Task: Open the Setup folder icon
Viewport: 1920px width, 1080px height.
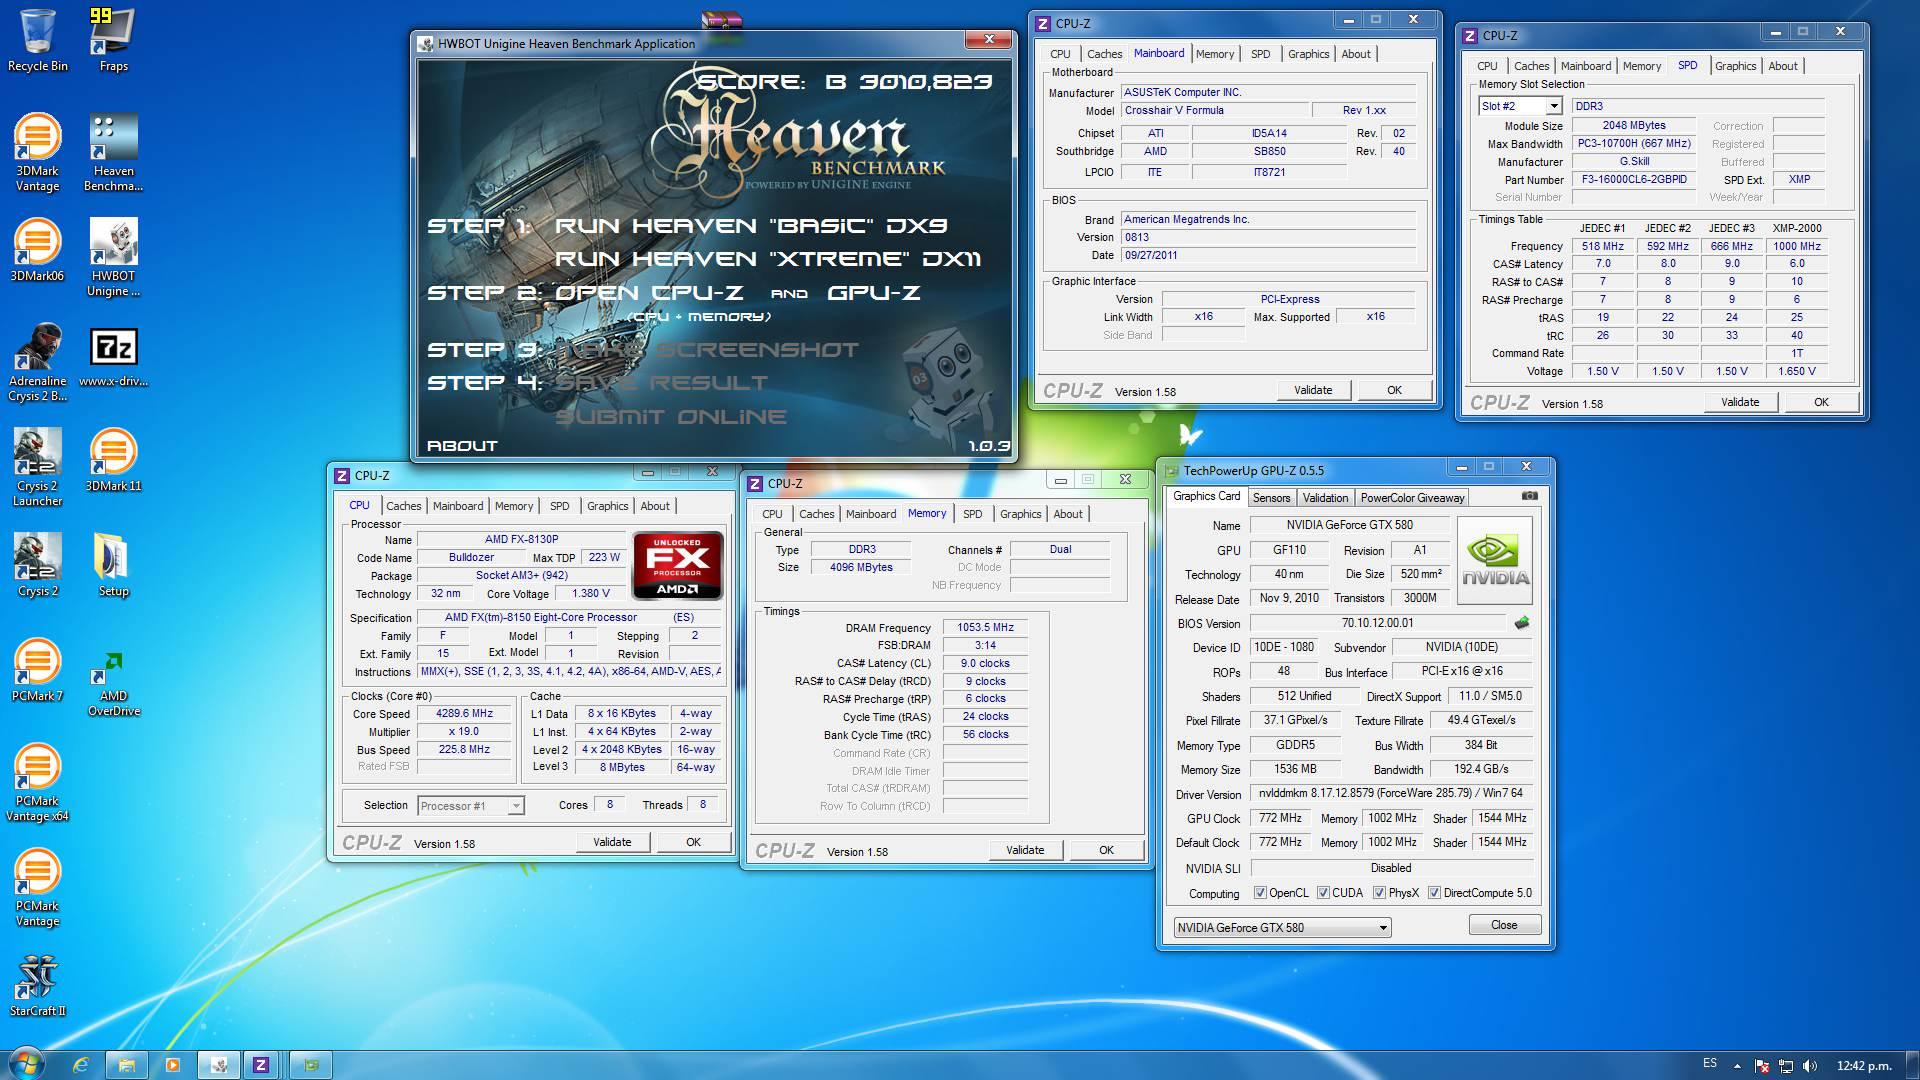Action: click(113, 565)
